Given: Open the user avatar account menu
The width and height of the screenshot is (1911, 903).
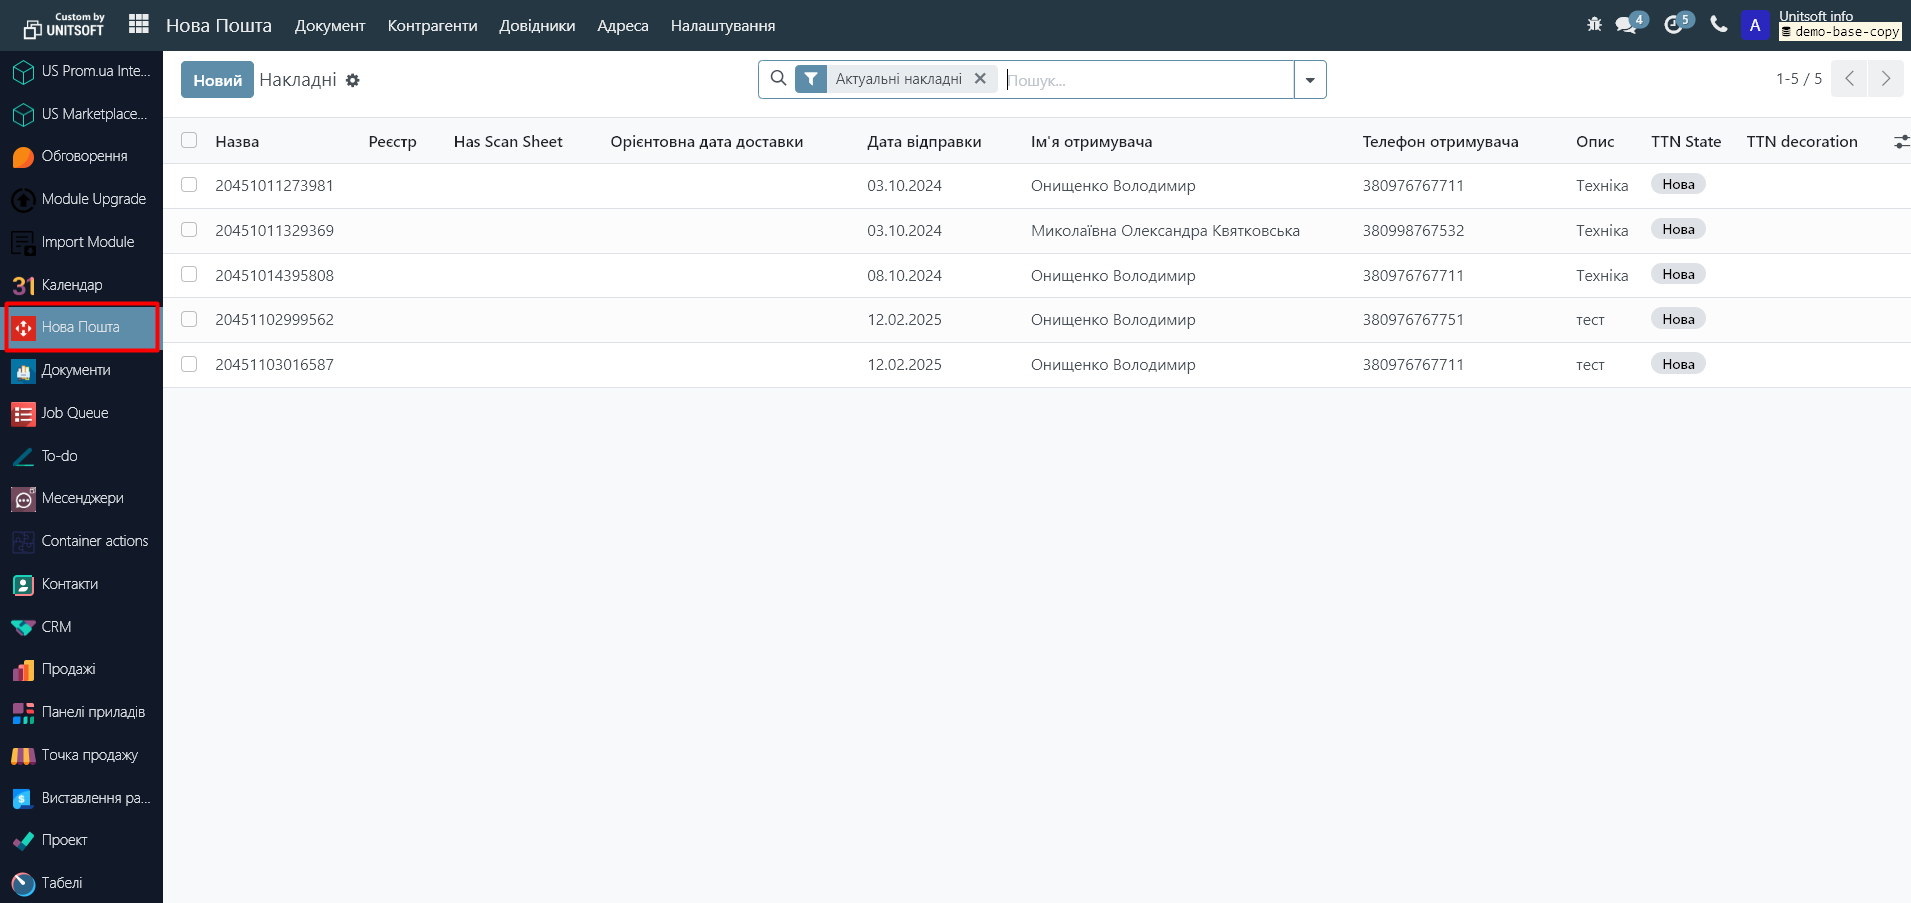Looking at the screenshot, I should [x=1755, y=25].
